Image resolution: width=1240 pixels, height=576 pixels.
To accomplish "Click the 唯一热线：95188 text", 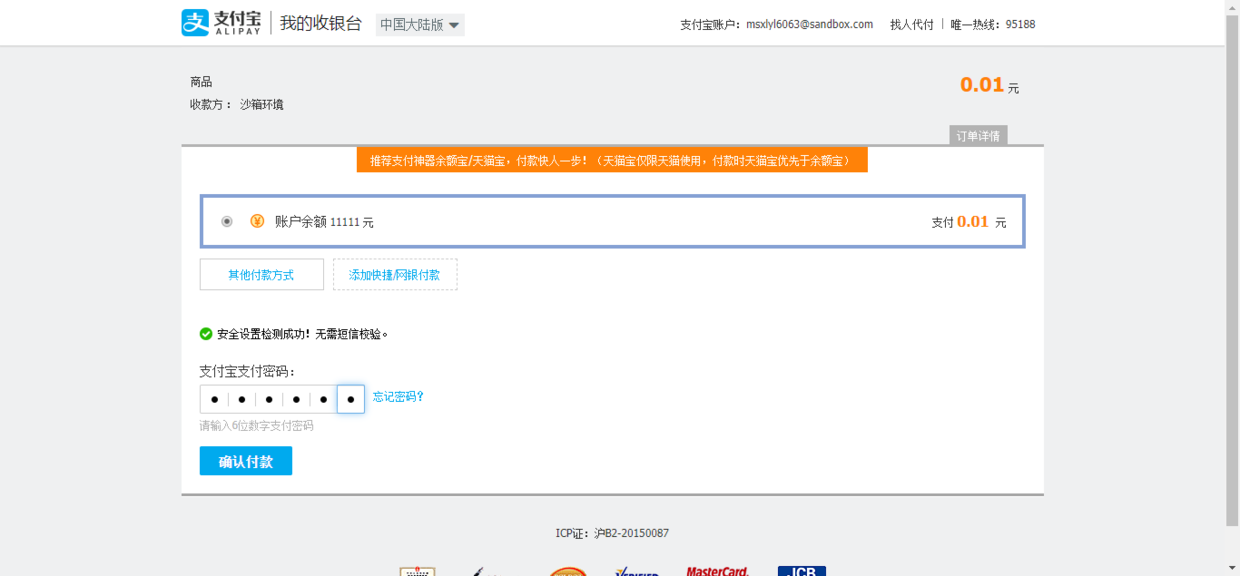I will tap(993, 24).
